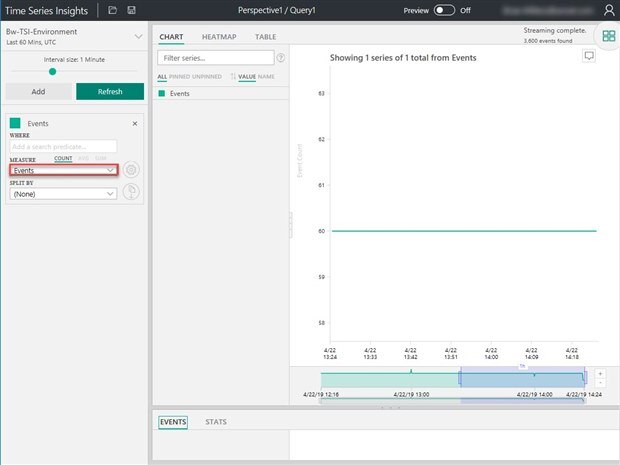This screenshot has height=465, width=620.
Task: Click the Add button
Action: click(x=38, y=92)
